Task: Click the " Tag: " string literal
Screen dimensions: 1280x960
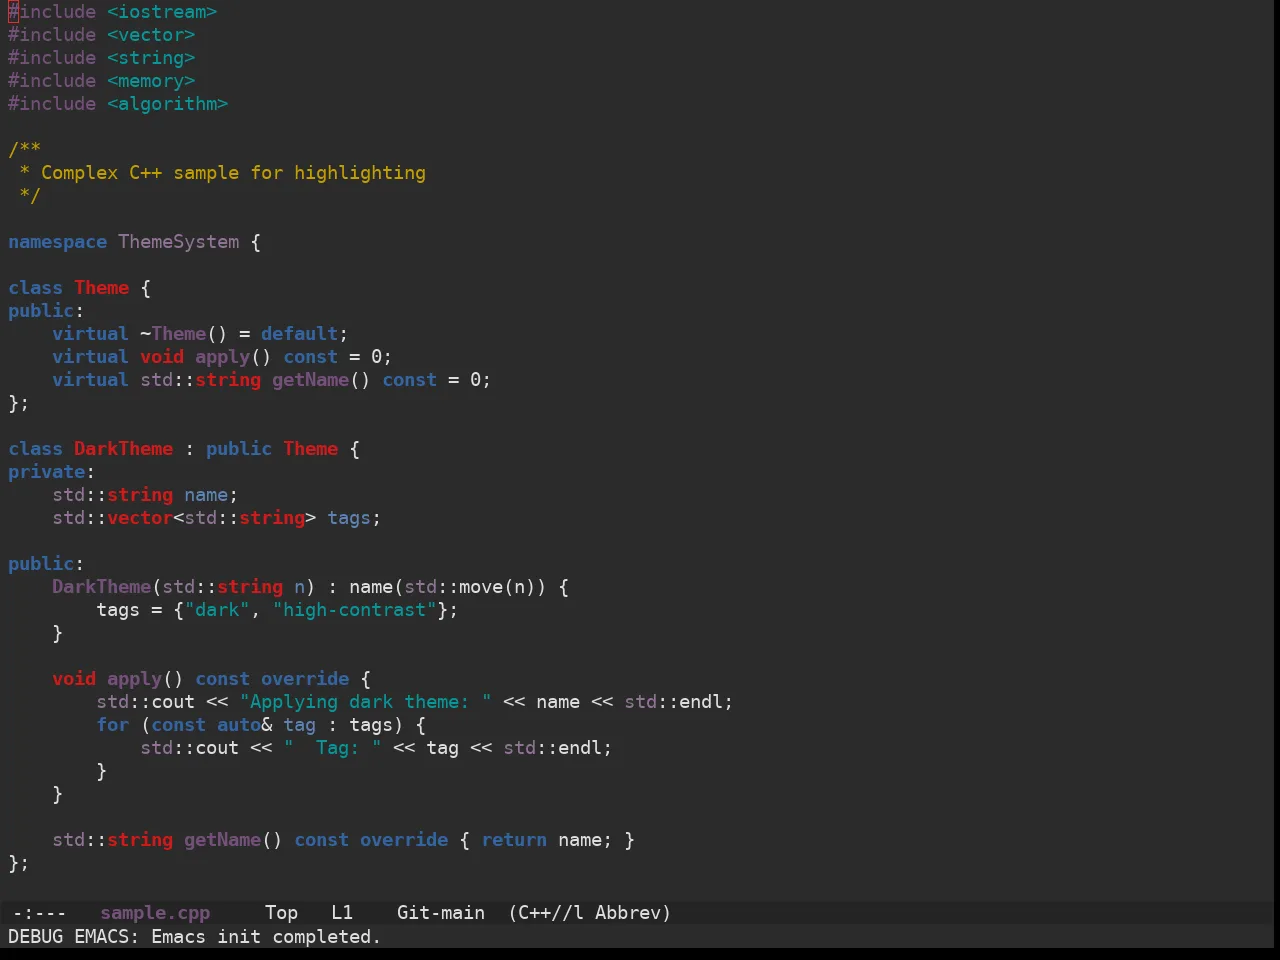Action: point(332,748)
